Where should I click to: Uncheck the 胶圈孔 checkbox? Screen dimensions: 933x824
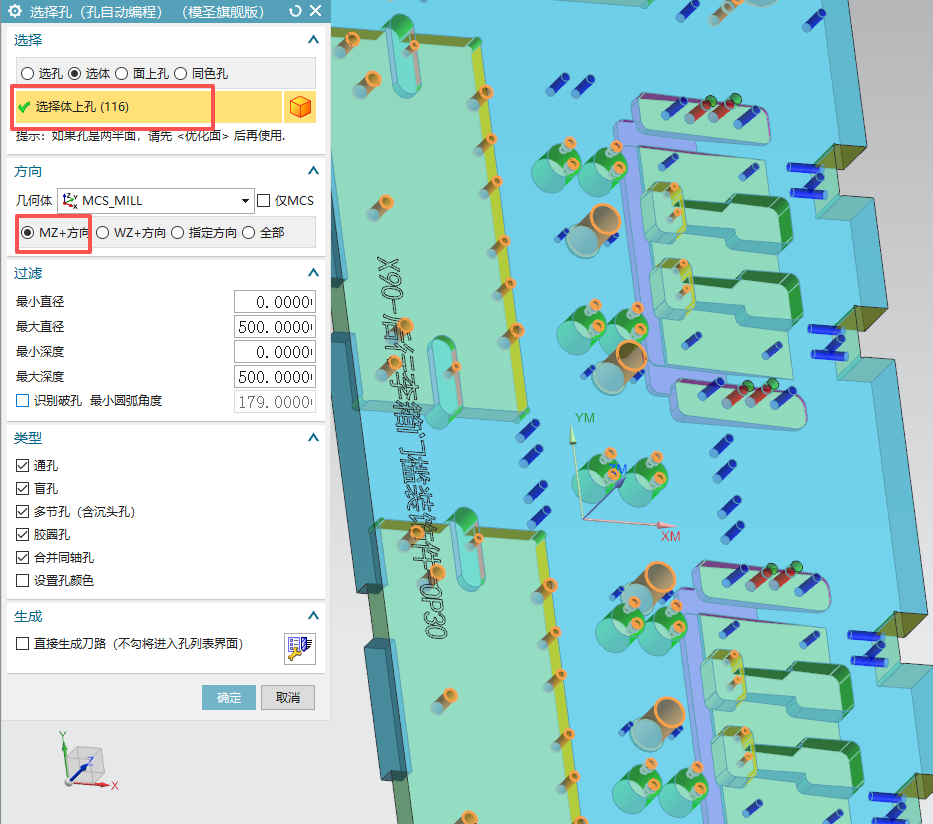(22, 534)
